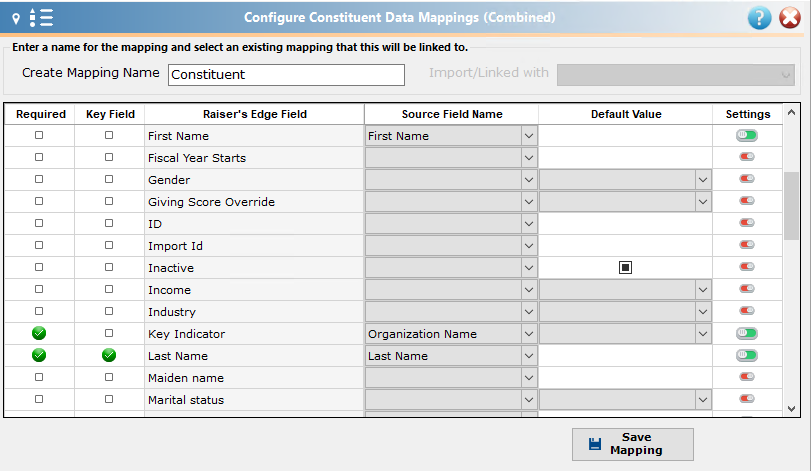Check the Key Field box for ID
This screenshot has width=811, height=471.
click(x=109, y=223)
